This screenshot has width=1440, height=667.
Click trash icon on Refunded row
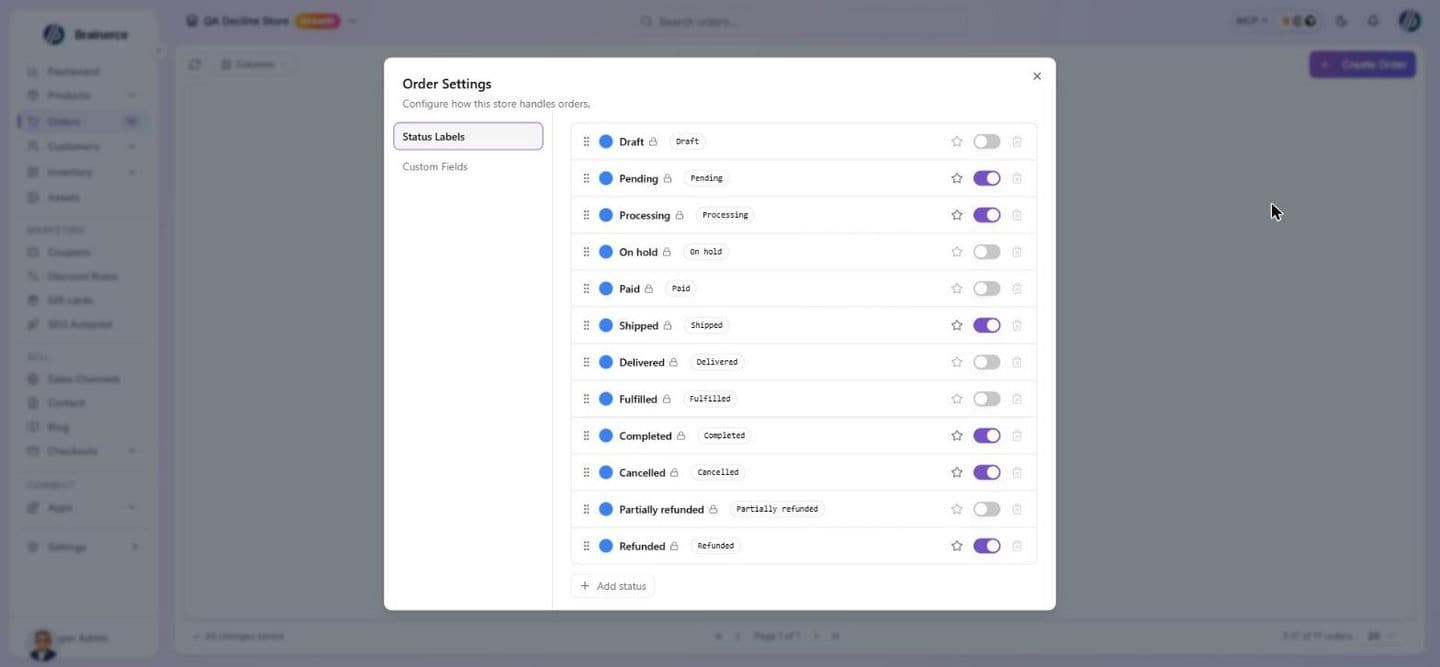(x=1017, y=546)
